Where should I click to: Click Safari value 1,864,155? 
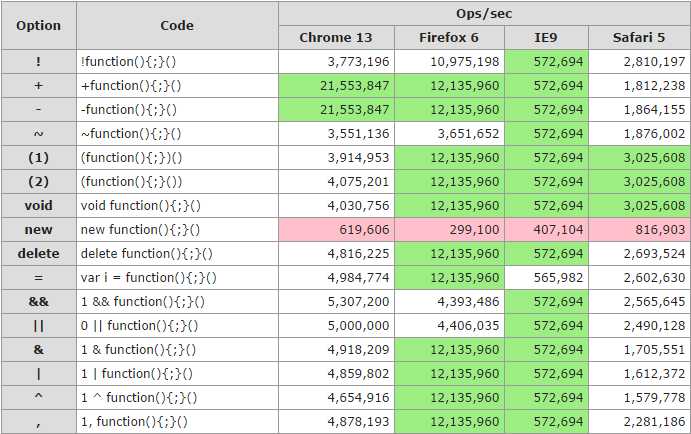coord(639,110)
